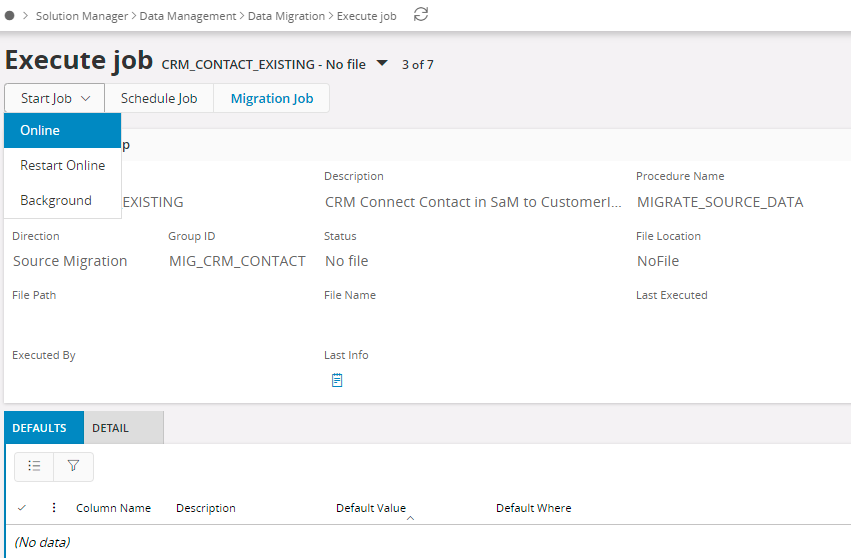Switch to the DETAIL tab
The height and width of the screenshot is (558, 851).
110,428
